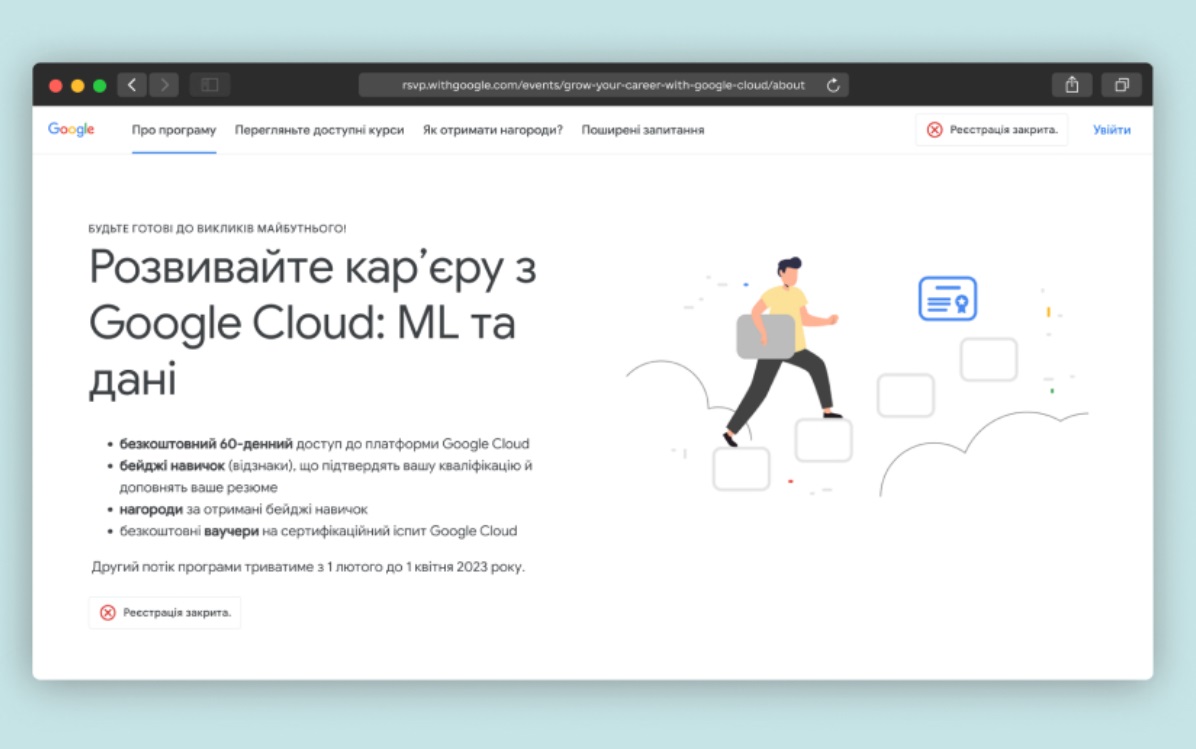This screenshot has width=1196, height=749.
Task: Click the browser forward arrow button
Action: 164,85
